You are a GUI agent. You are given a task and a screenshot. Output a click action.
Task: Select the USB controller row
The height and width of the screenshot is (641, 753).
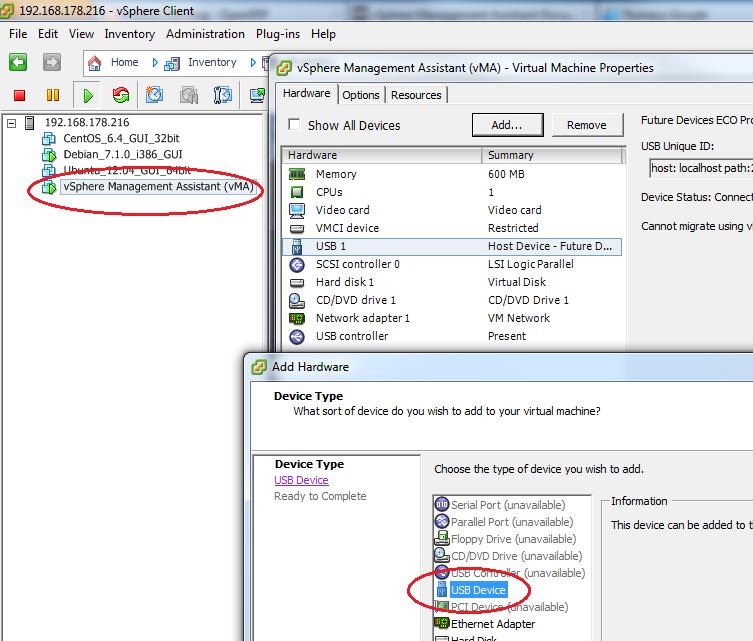point(451,336)
